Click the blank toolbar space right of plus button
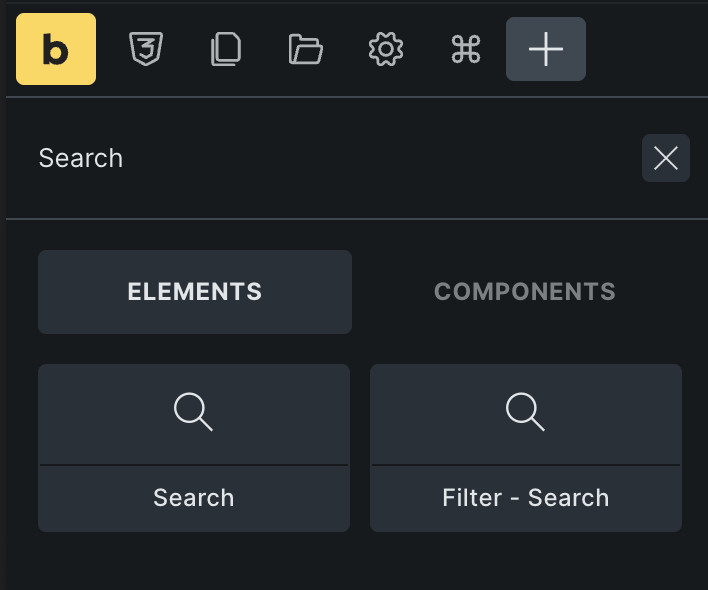The image size is (708, 590). 645,49
